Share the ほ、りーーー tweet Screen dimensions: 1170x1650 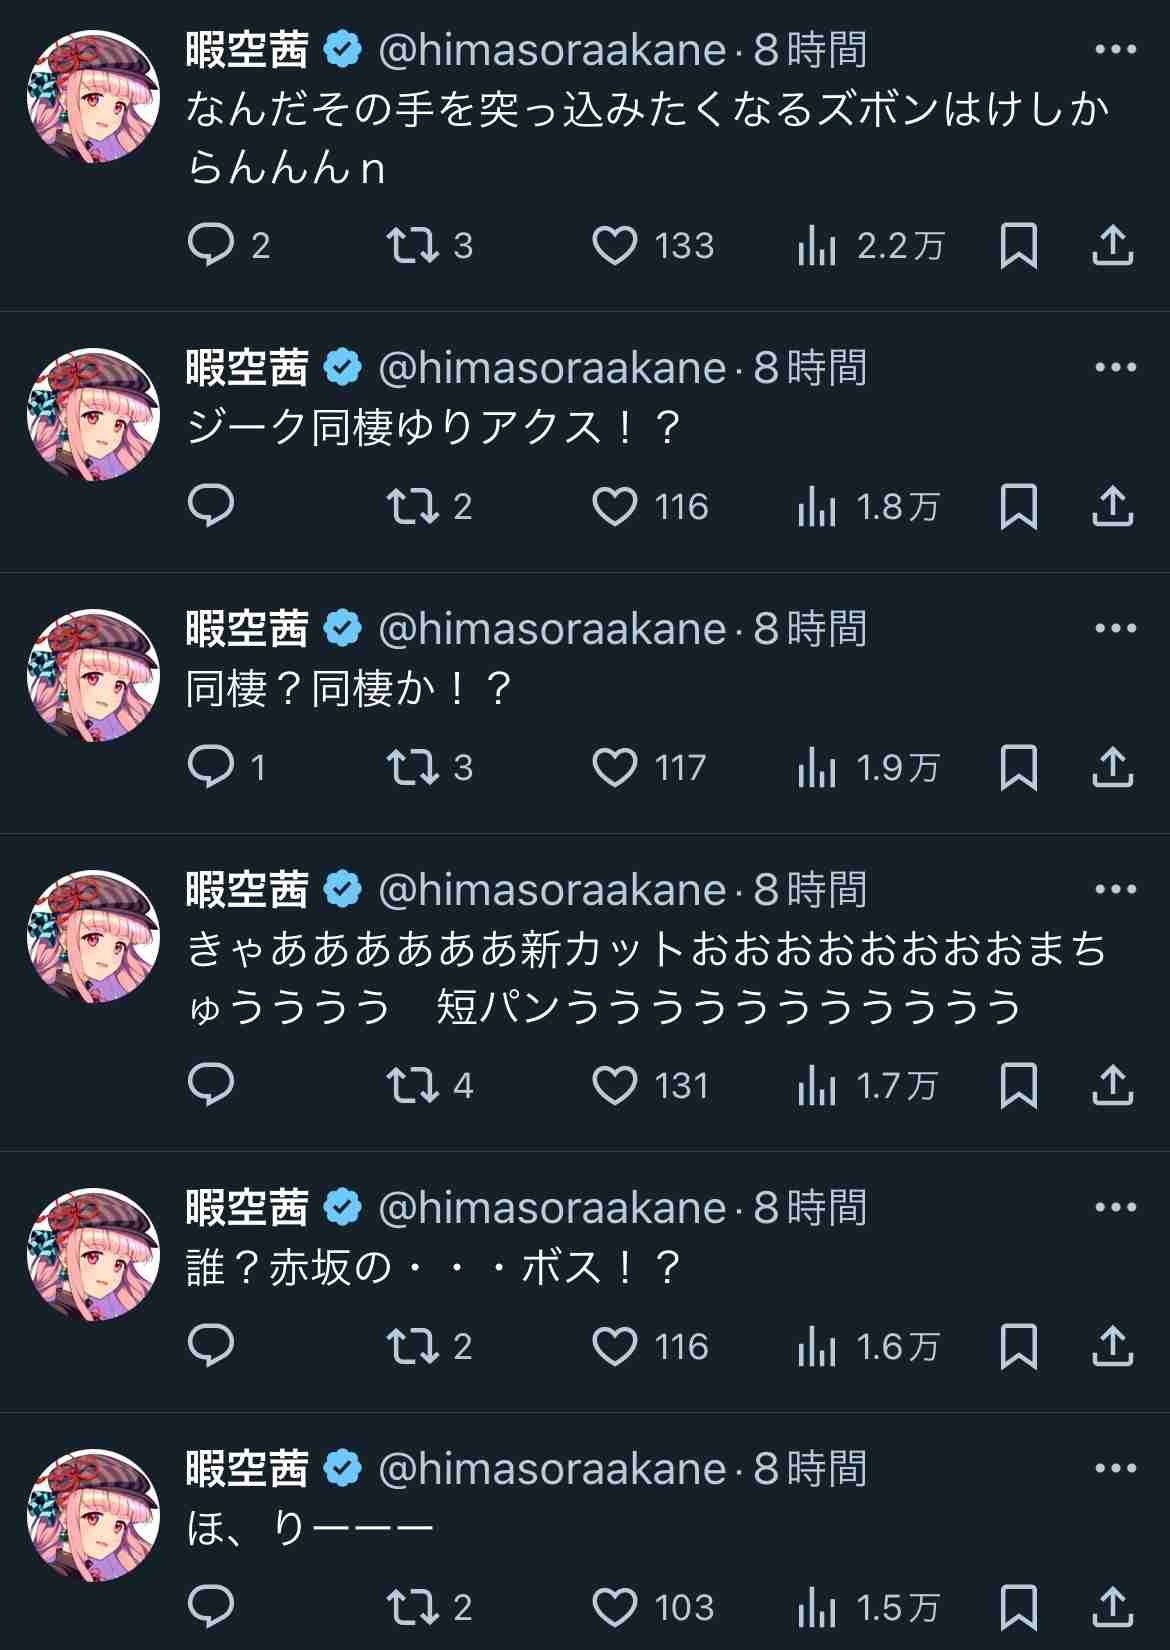(1112, 1607)
